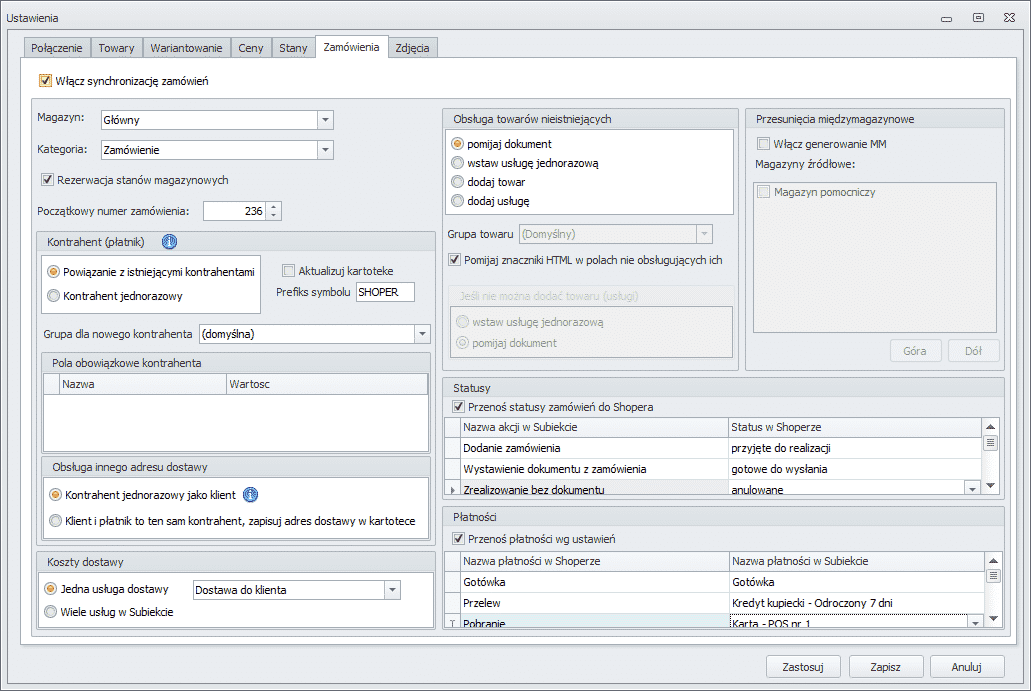Open payment dropdown in the Pobranie row
The height and width of the screenshot is (691, 1031).
(x=976, y=622)
